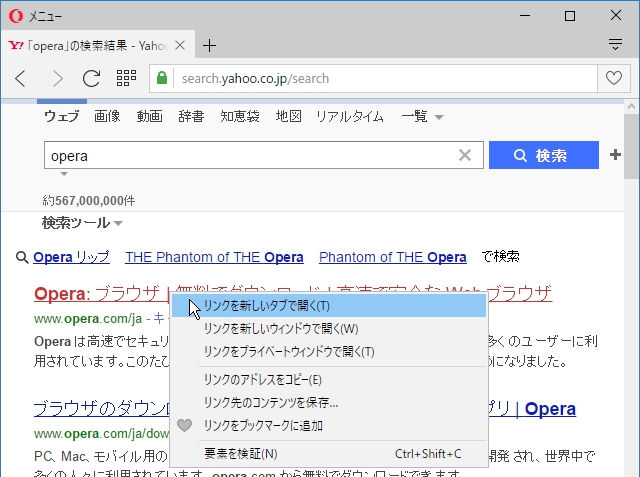Select the リアルタイム search category
The image size is (640, 477).
[350, 116]
